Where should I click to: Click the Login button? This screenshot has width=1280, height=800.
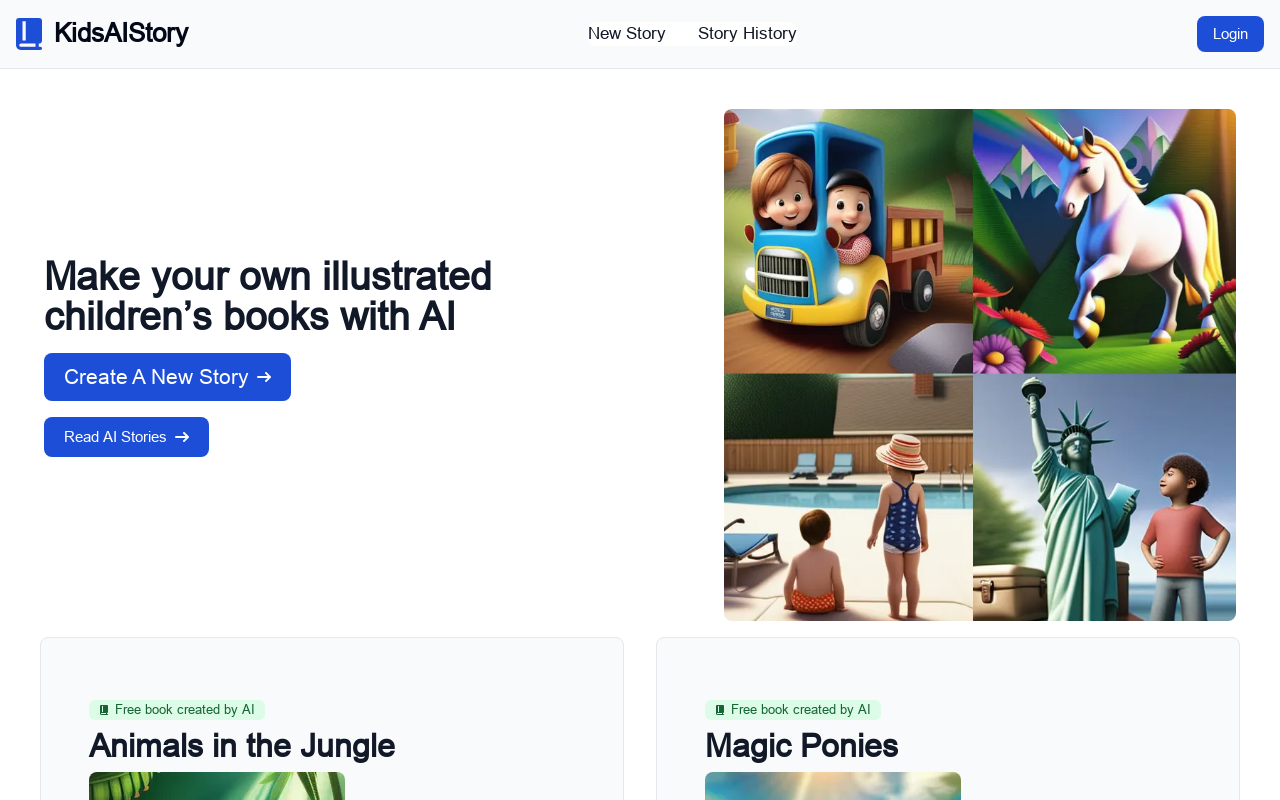pyautogui.click(x=1230, y=34)
